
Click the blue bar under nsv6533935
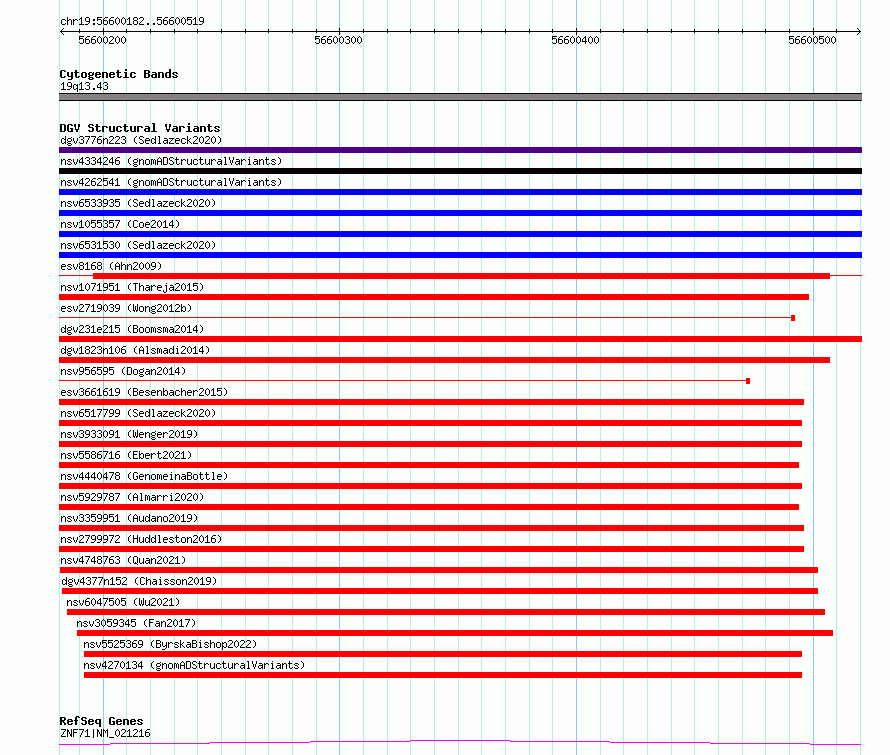[x=460, y=213]
